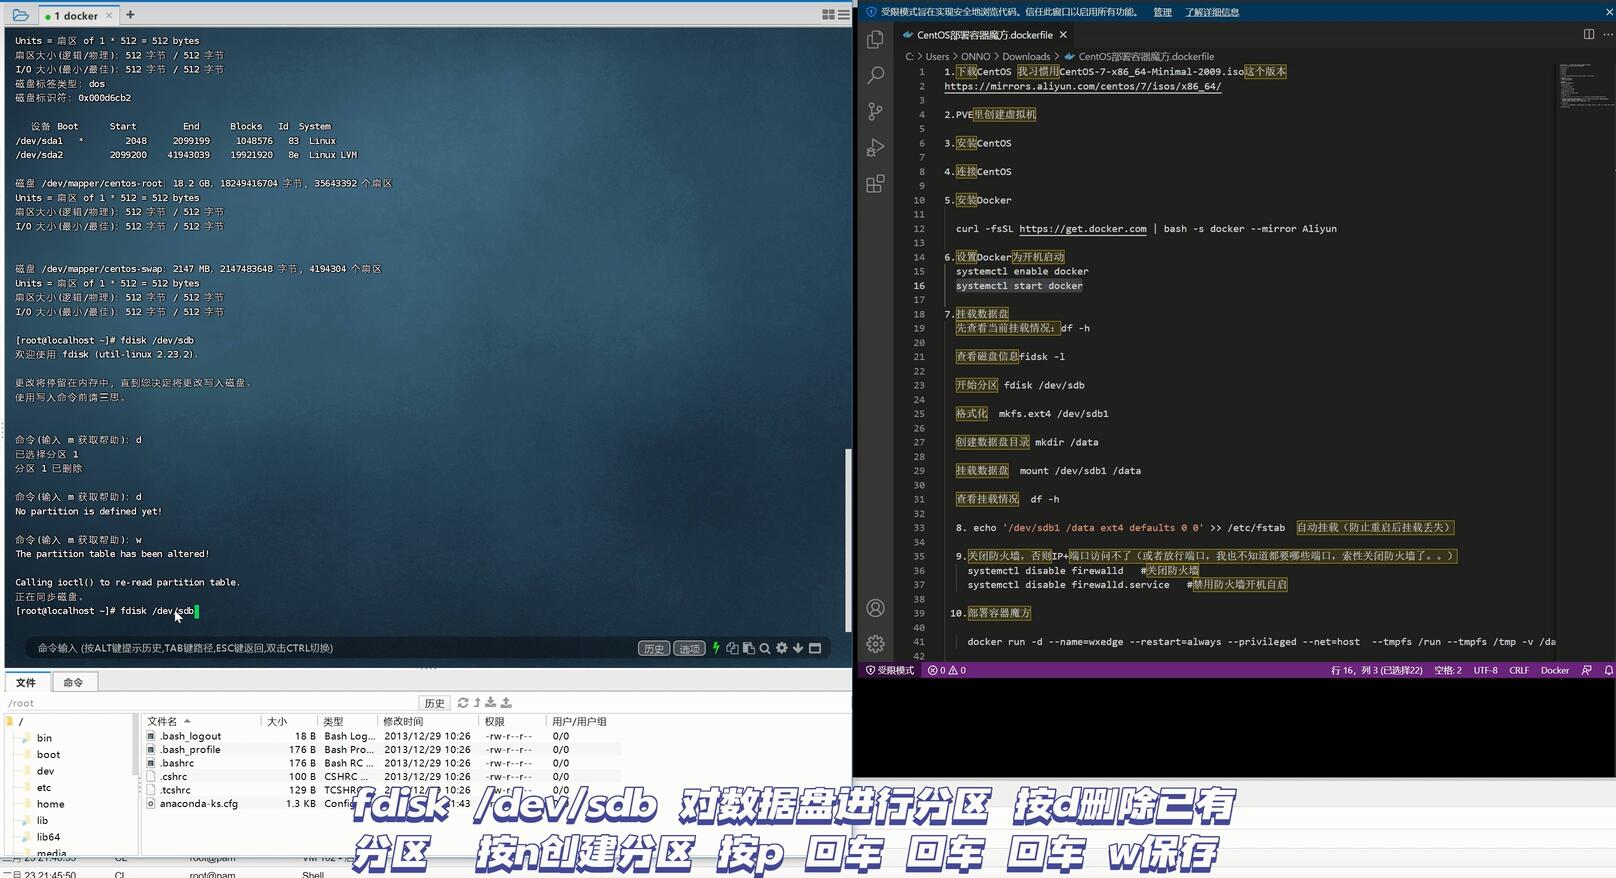Click the search magnifier in terminal command bar
Viewport: 1616px width, 878px height.
(x=765, y=648)
